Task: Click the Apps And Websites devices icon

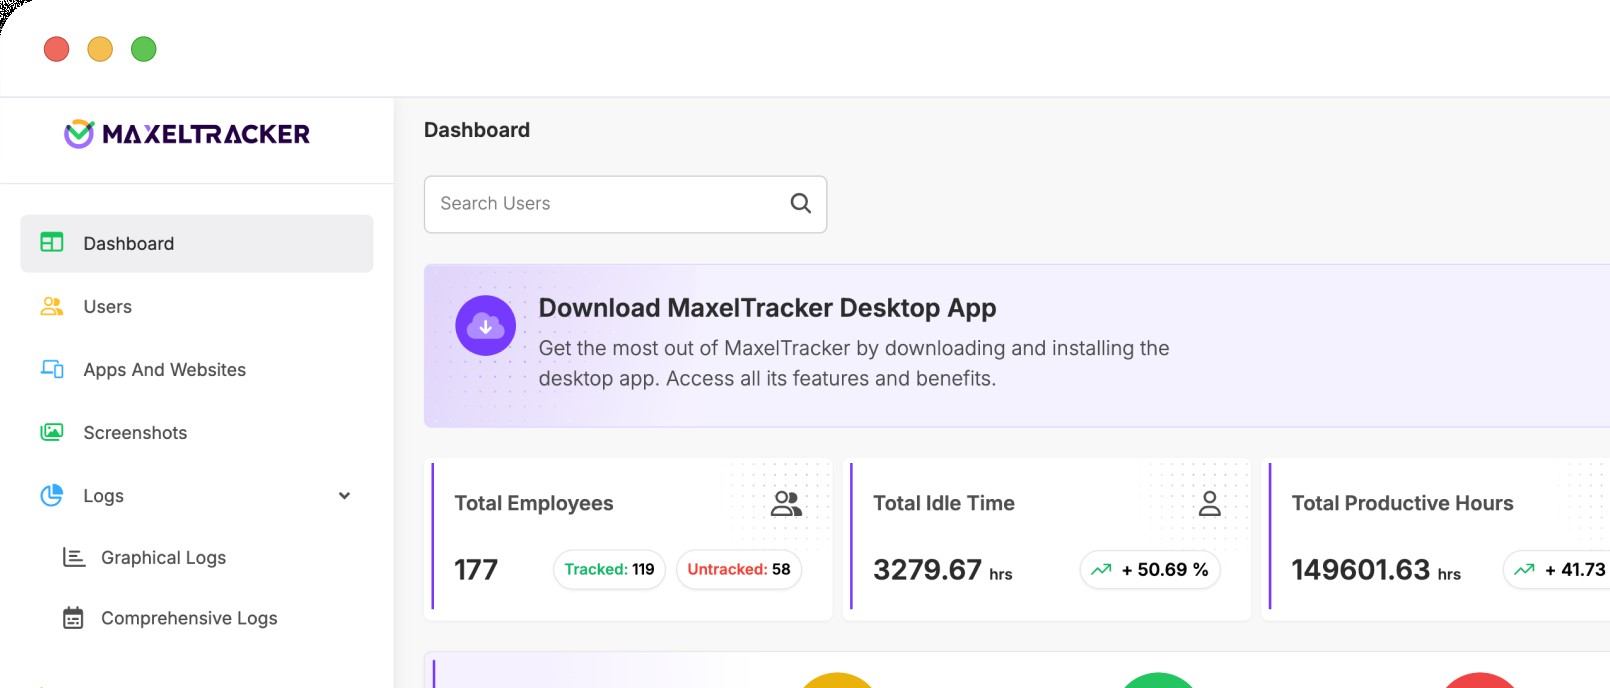Action: [52, 370]
